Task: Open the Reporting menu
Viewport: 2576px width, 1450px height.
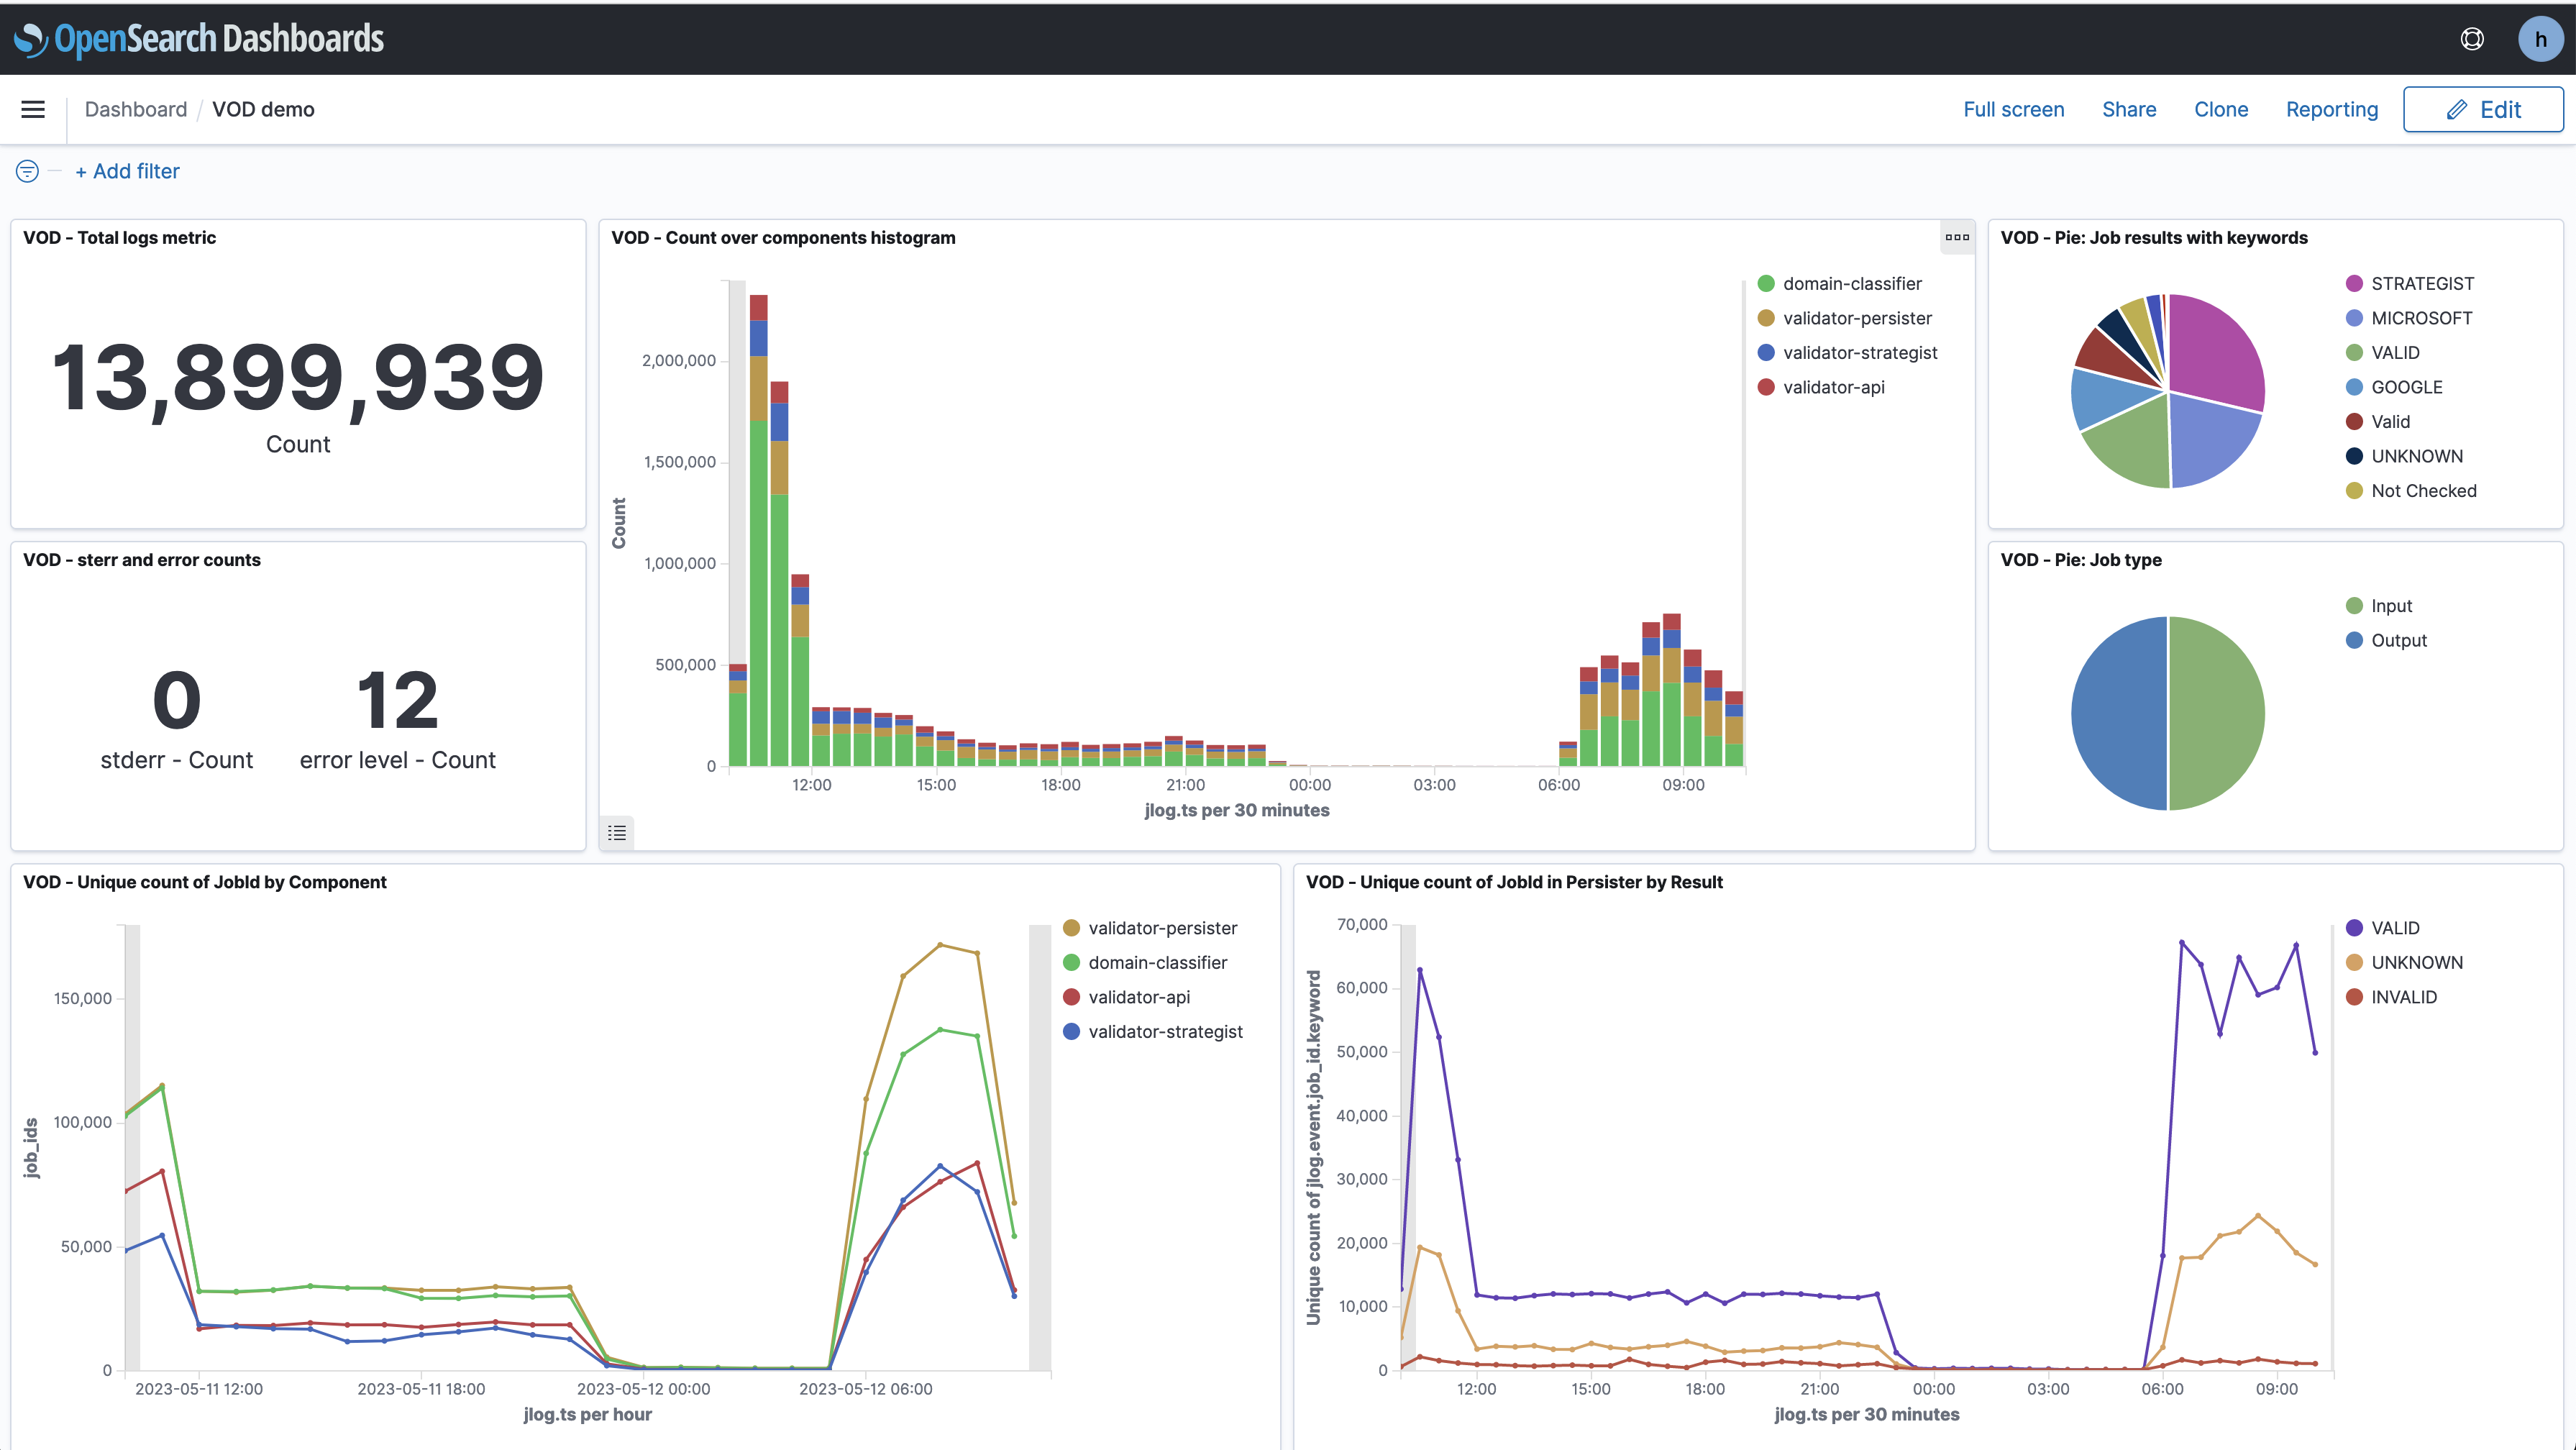Action: (2331, 109)
